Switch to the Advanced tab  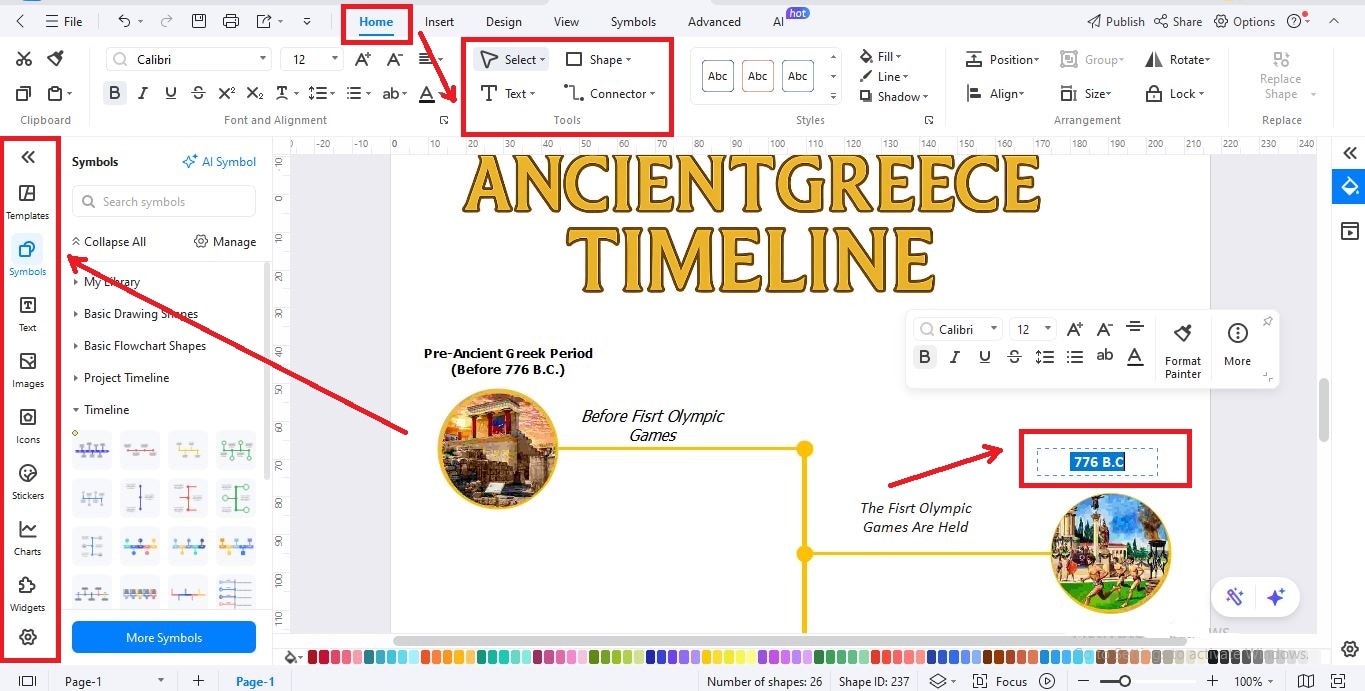coord(714,21)
